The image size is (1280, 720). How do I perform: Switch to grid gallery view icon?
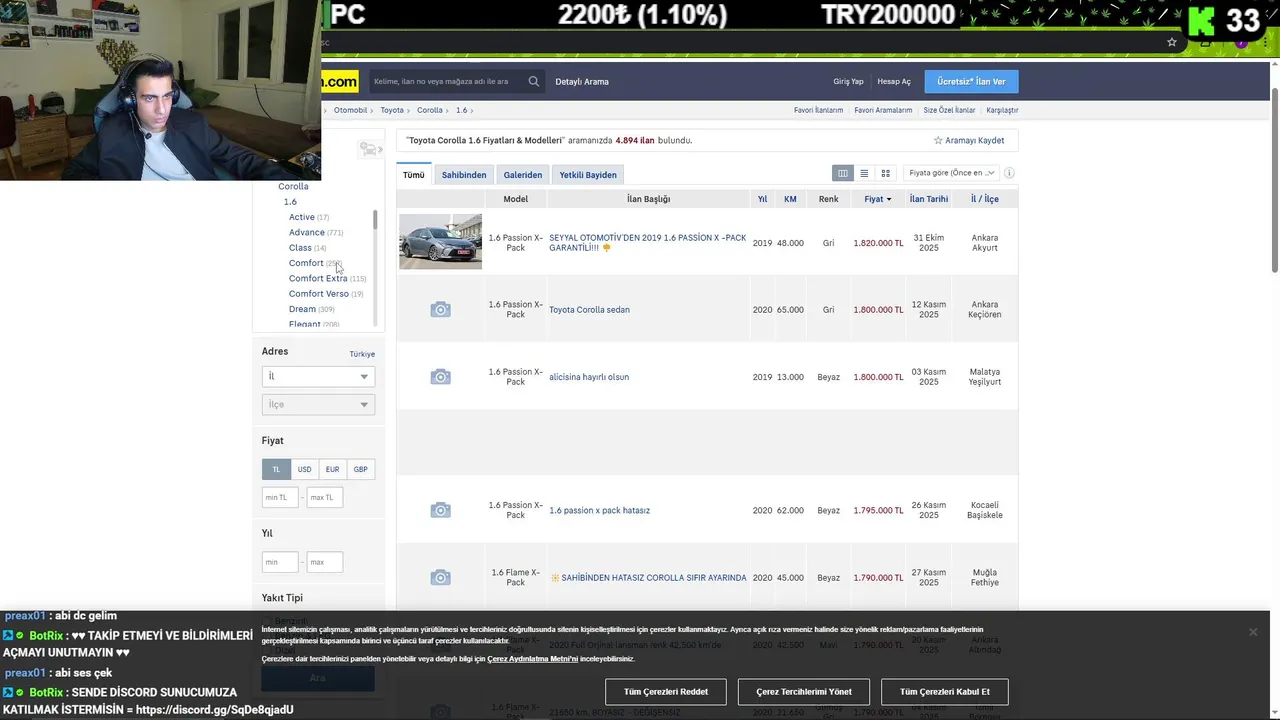tap(885, 173)
